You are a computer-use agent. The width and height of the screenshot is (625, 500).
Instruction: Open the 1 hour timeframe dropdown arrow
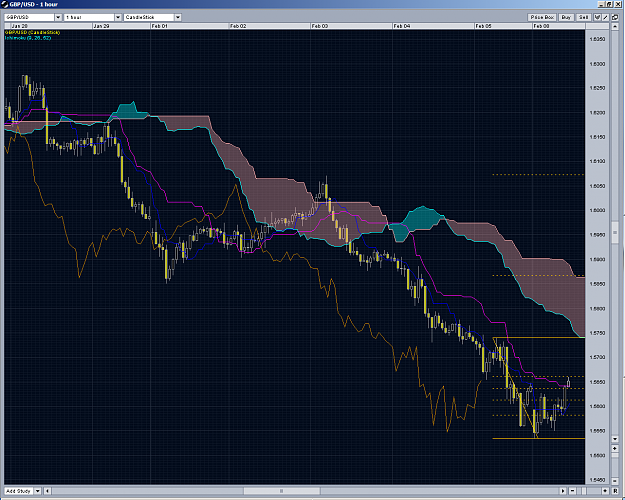(118, 17)
